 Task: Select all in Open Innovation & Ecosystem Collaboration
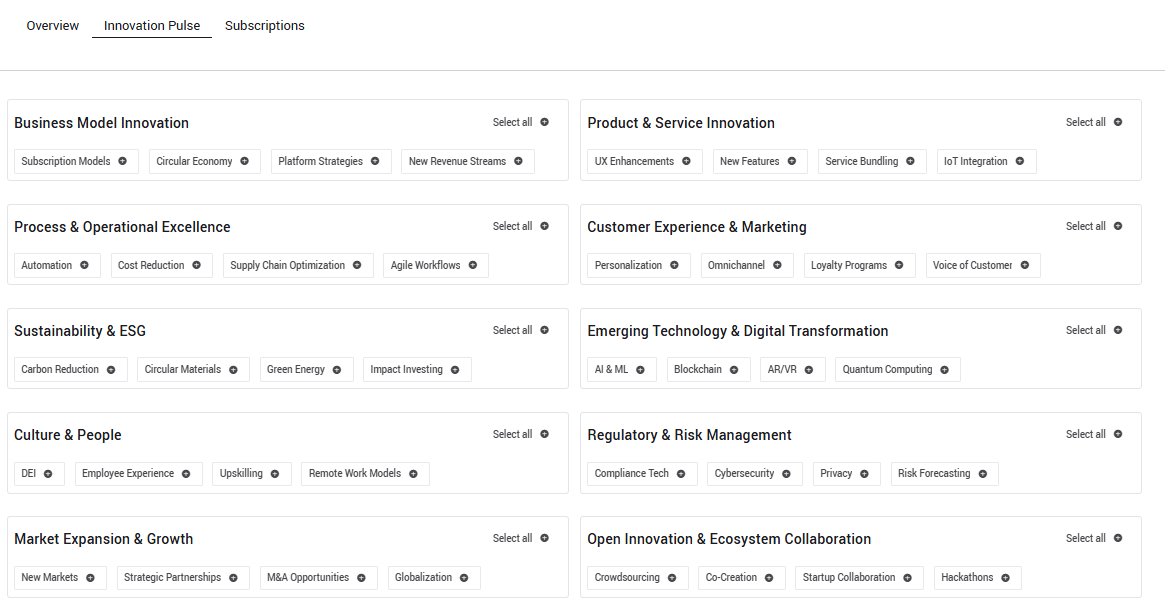(x=1094, y=538)
